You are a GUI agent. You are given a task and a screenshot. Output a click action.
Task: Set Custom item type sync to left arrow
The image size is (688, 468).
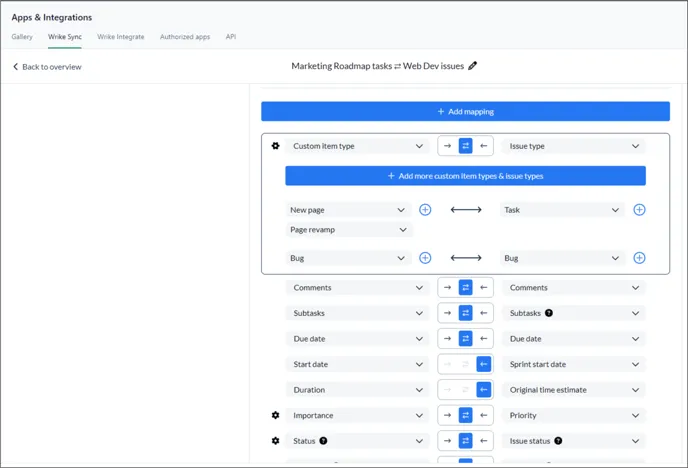pos(484,146)
